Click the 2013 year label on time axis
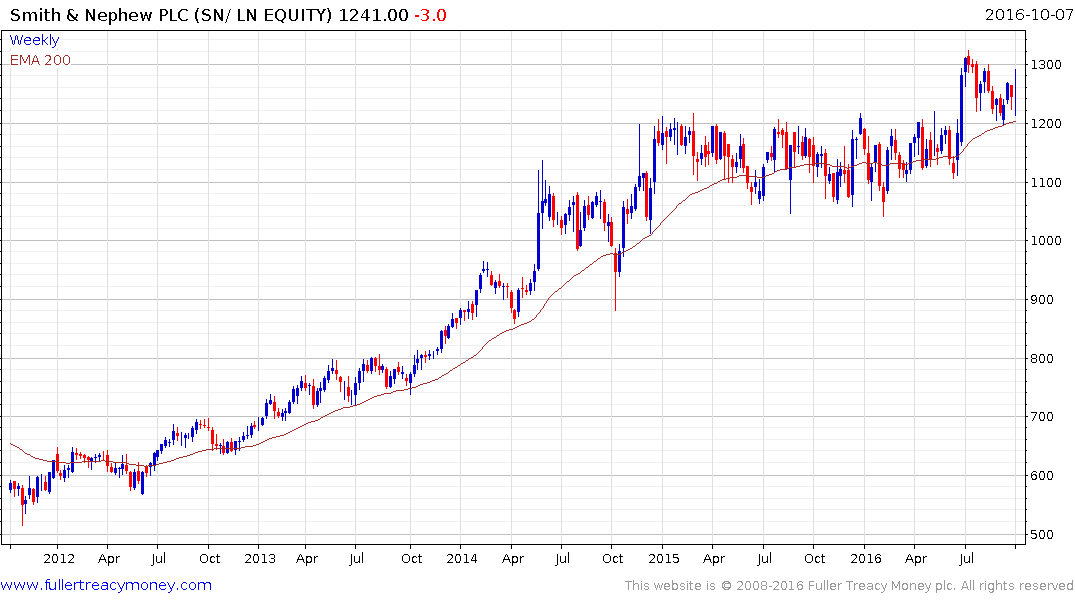1075x600 pixels. 260,559
